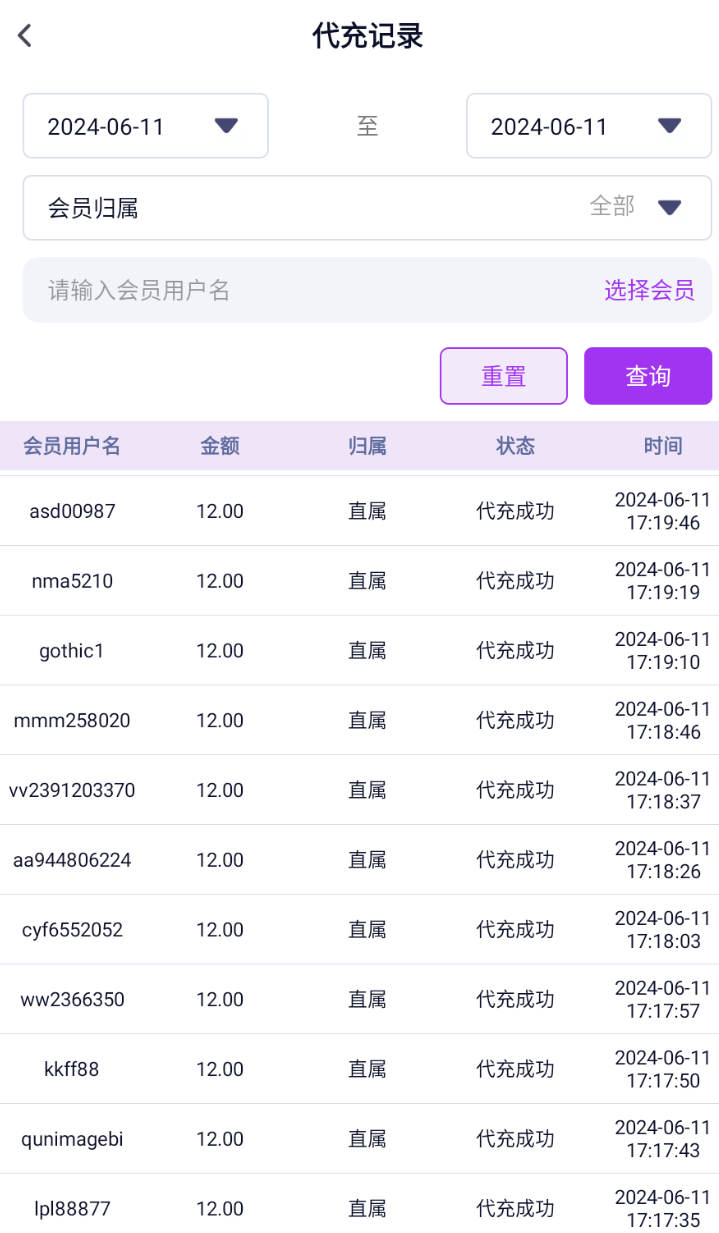Open the start date dropdown

click(146, 126)
